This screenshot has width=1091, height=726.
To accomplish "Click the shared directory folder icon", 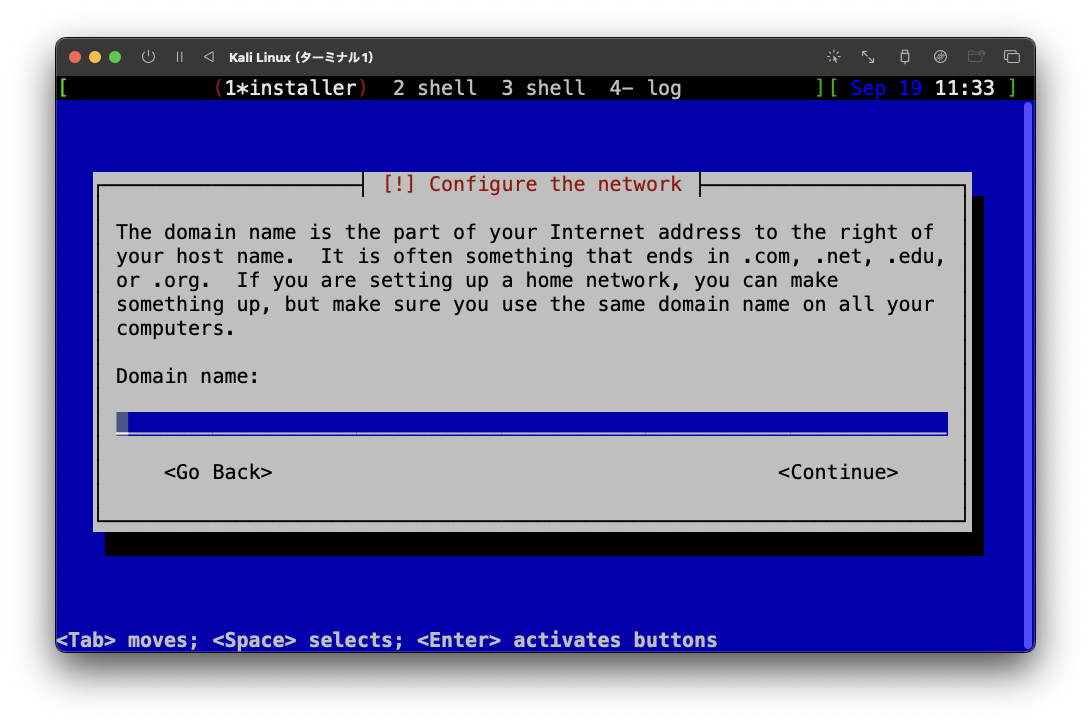I will [x=976, y=57].
